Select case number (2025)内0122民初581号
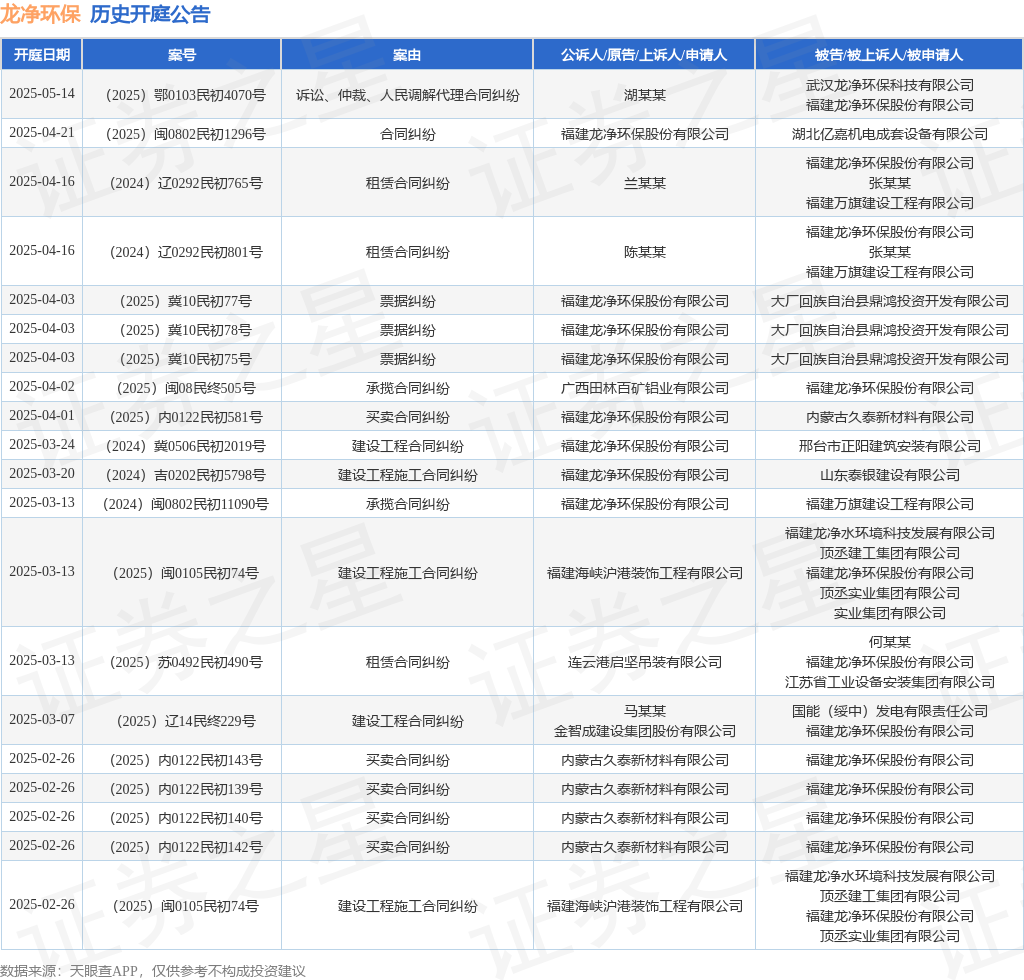Viewport: 1024px width, 980px height. 185,417
